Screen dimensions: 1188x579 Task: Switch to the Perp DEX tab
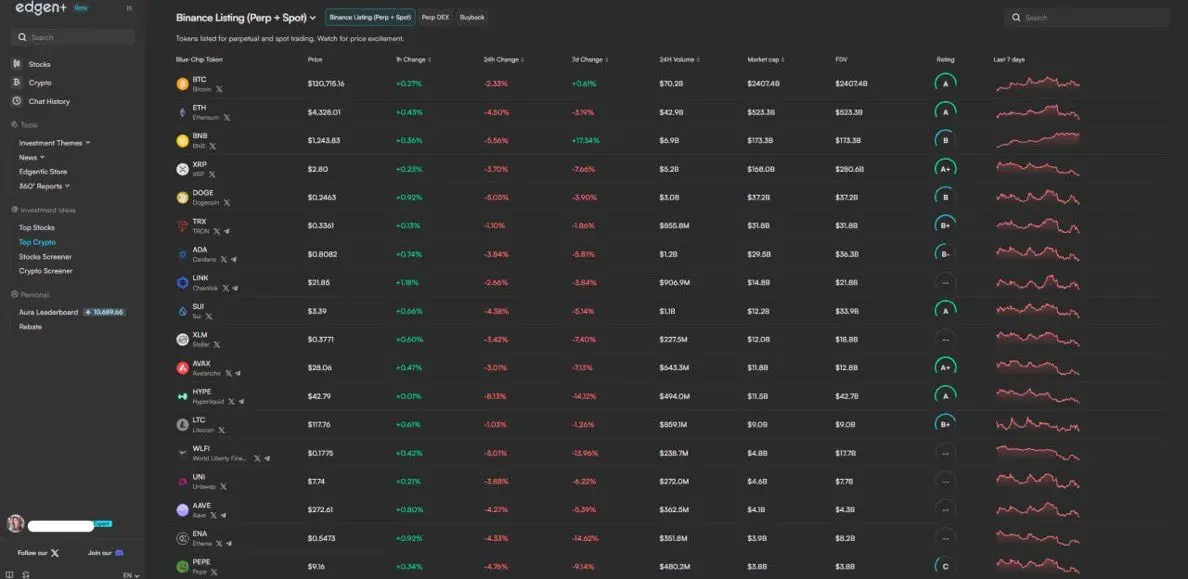click(x=436, y=17)
